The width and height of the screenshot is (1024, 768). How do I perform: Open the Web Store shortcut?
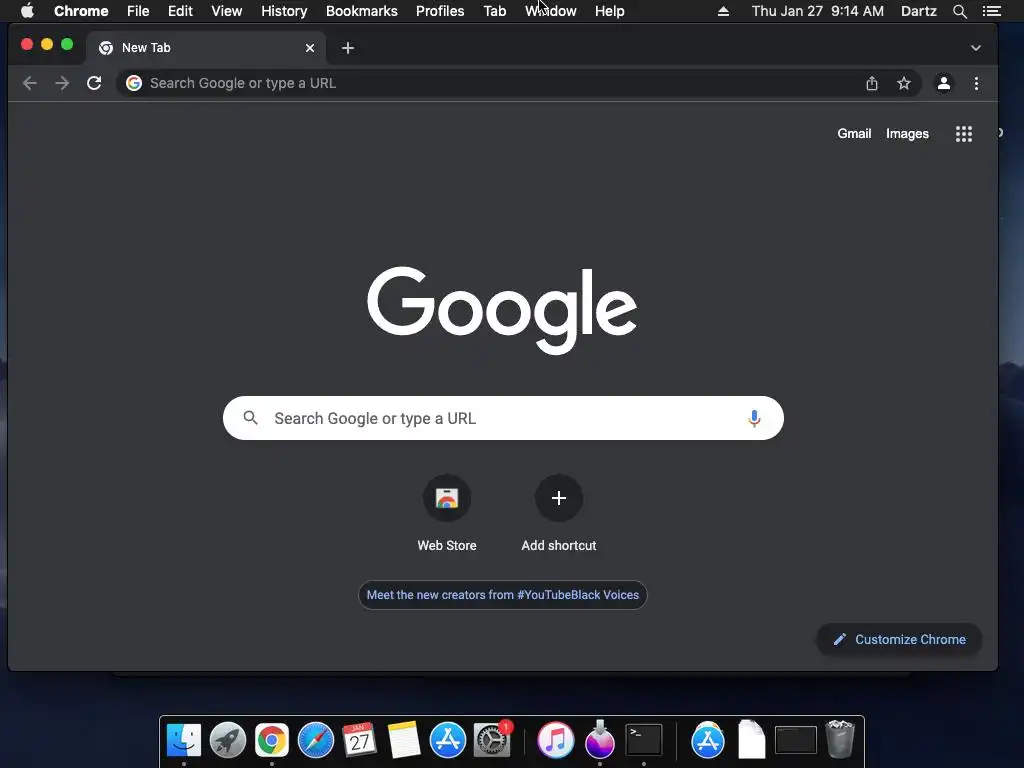[x=447, y=498]
